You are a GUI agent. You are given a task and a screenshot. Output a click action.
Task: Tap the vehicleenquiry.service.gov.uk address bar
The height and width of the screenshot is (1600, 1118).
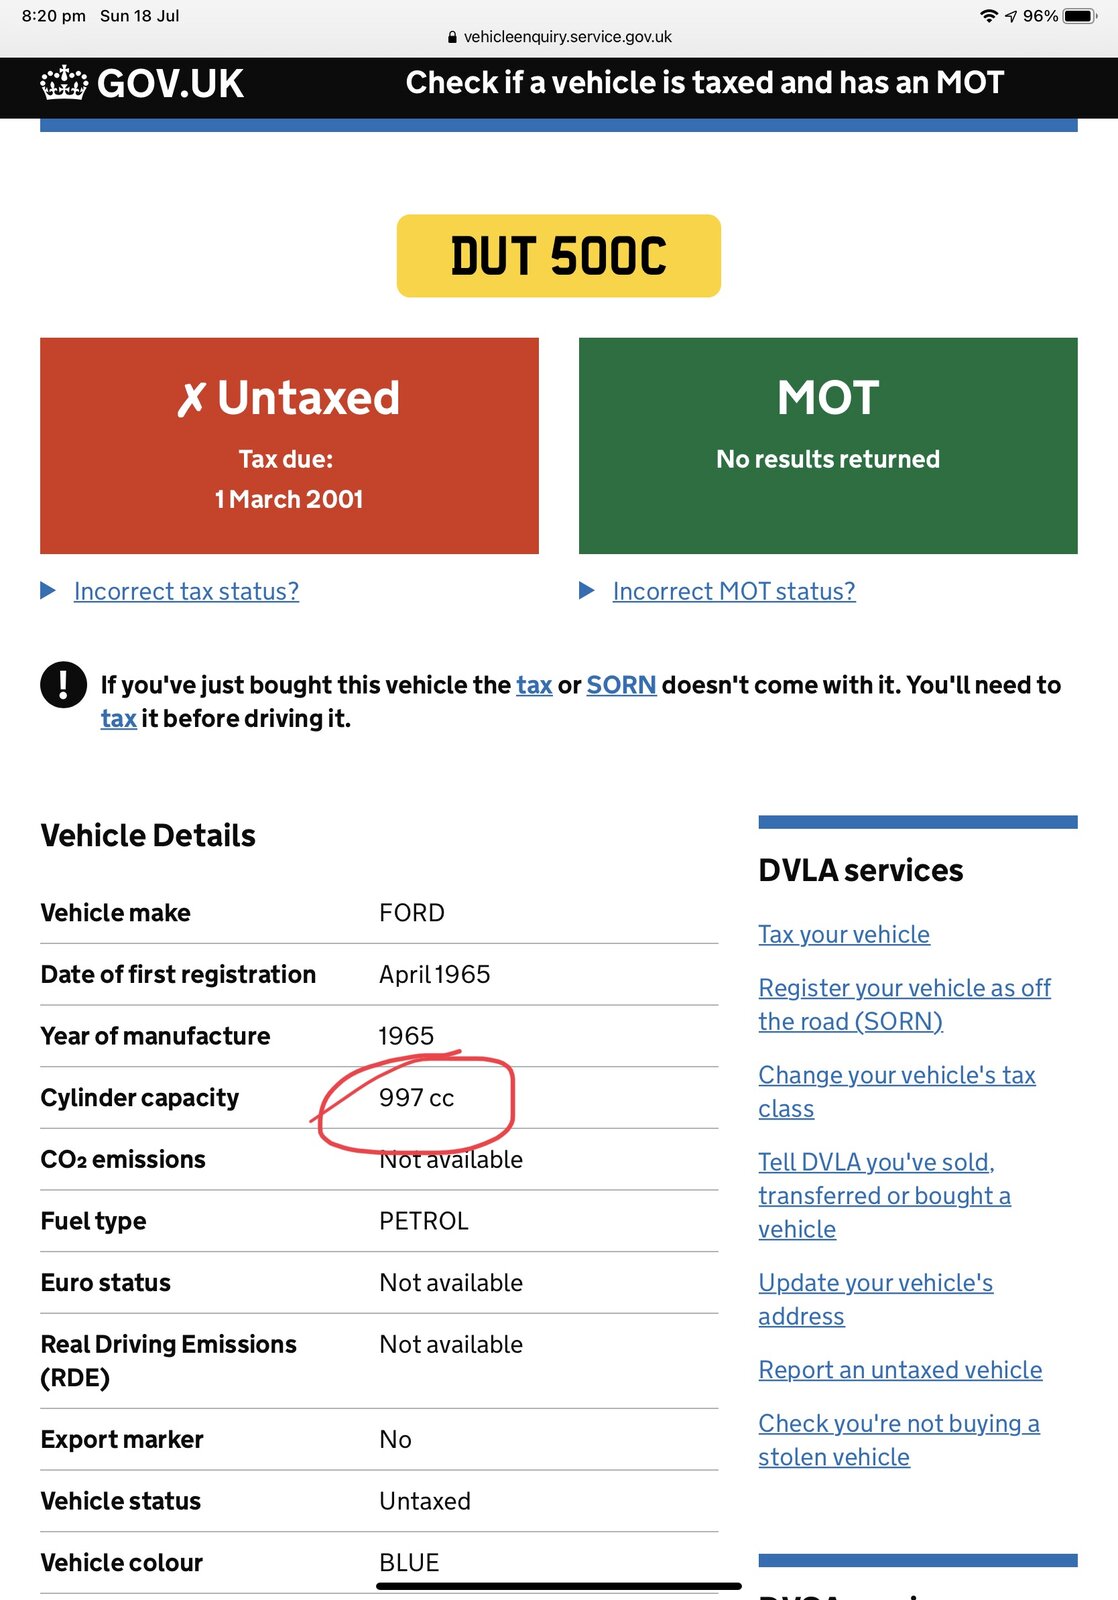(567, 37)
